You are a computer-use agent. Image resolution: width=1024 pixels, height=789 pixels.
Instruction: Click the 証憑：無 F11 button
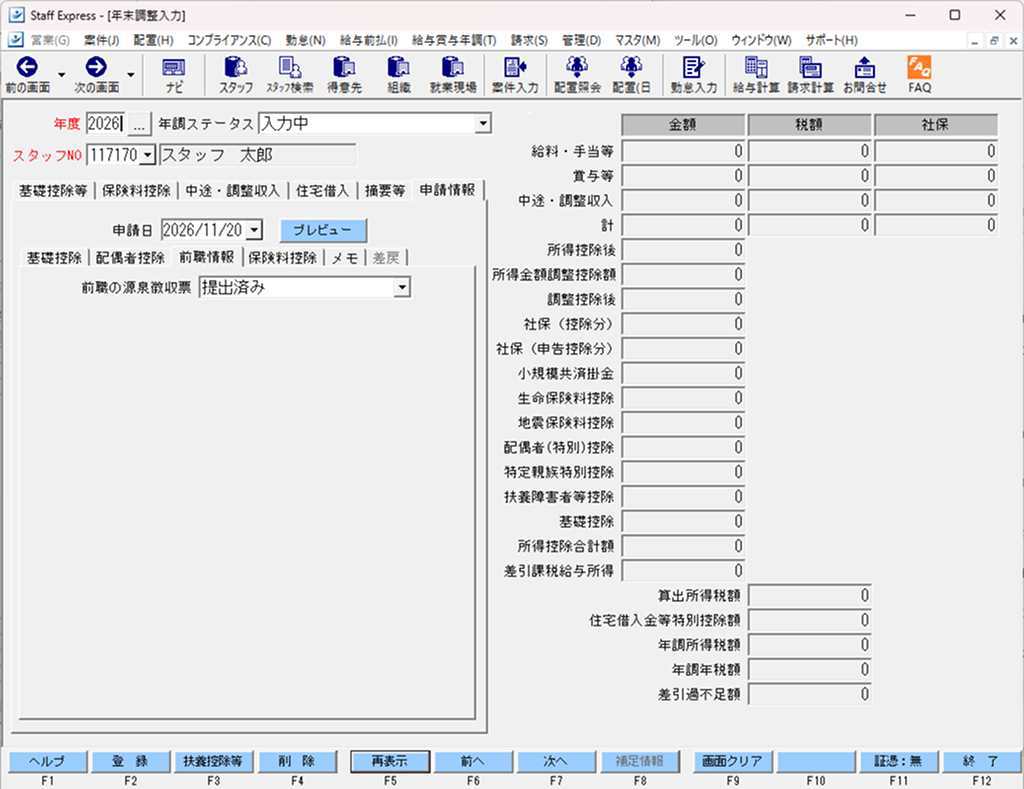(x=899, y=762)
